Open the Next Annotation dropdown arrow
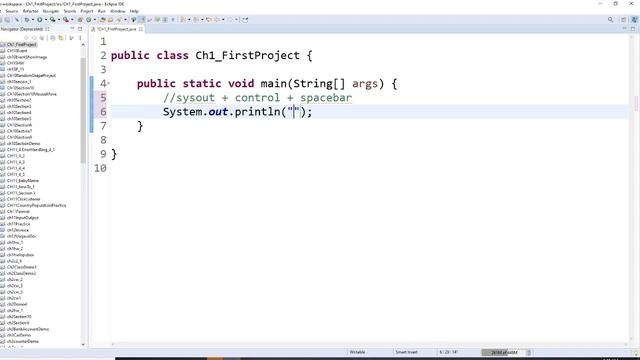The height and width of the screenshot is (360, 640). tap(189, 20)
